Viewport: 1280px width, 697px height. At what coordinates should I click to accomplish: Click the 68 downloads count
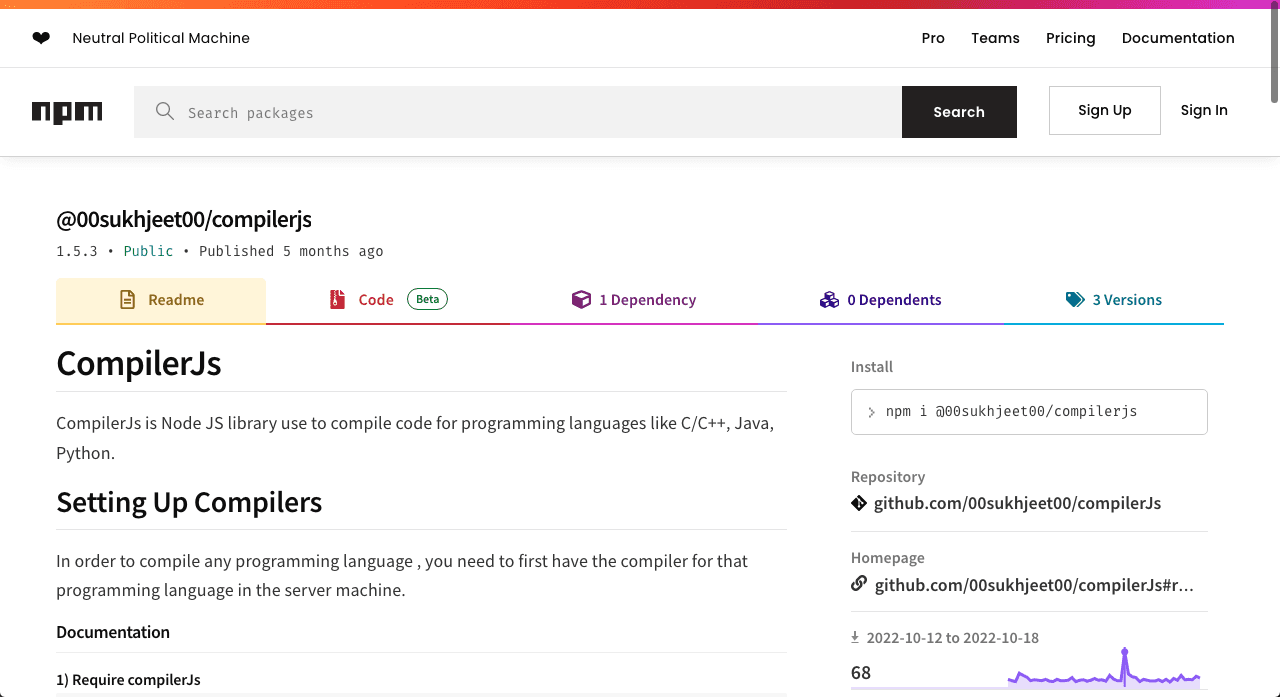861,673
